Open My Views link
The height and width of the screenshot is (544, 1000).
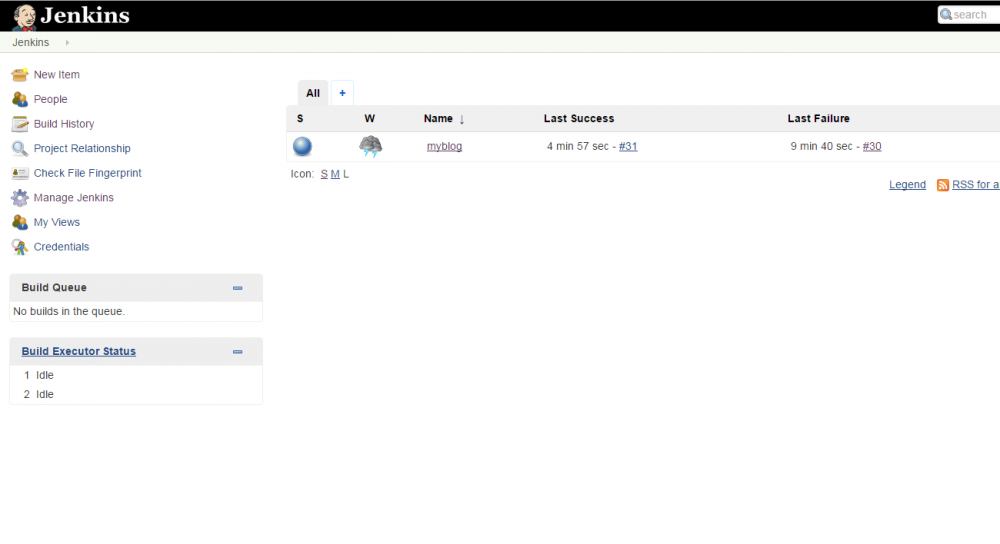click(57, 223)
